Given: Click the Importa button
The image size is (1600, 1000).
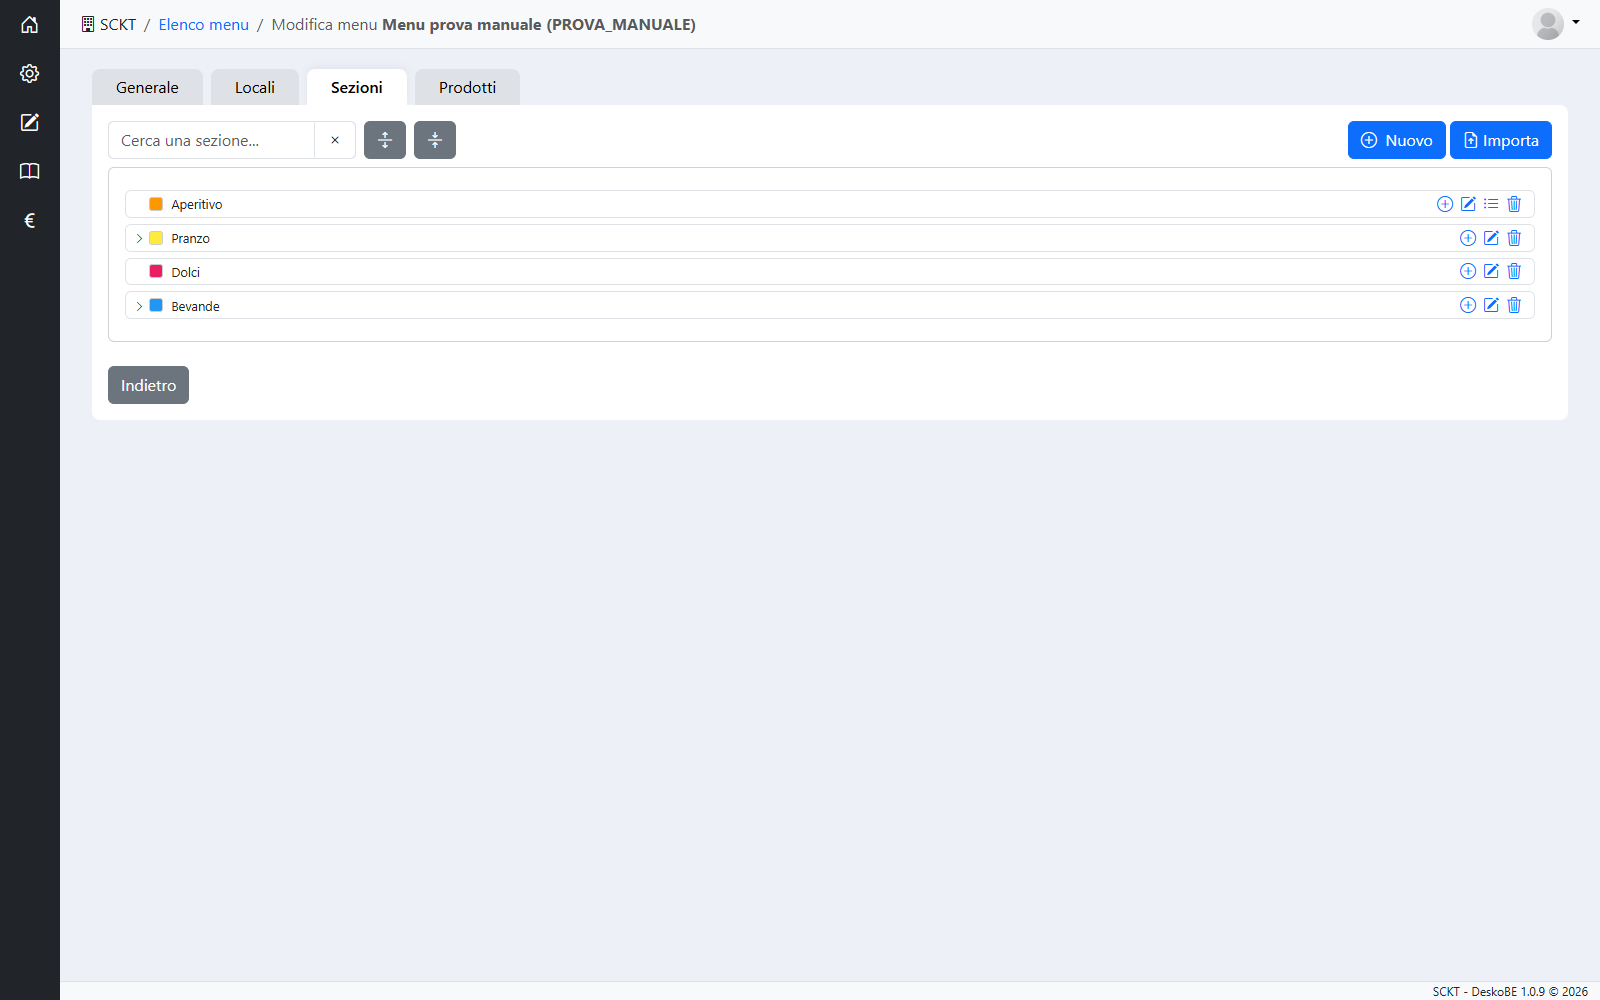Looking at the screenshot, I should click(1501, 140).
